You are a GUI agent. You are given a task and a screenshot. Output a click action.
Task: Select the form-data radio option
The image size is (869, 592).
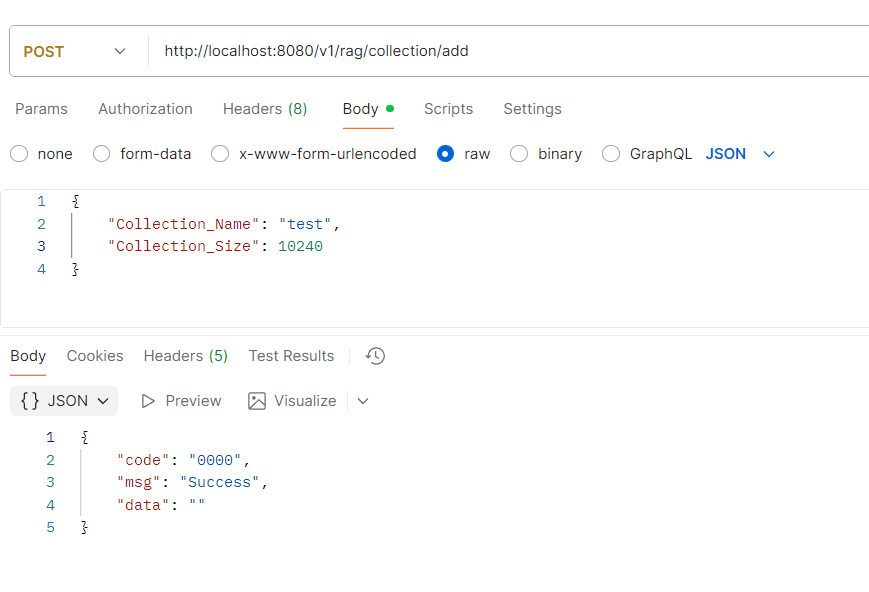[102, 154]
